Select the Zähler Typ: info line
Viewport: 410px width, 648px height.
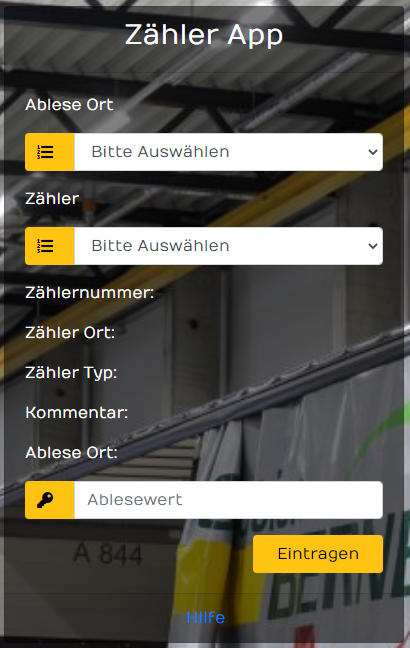coord(71,373)
